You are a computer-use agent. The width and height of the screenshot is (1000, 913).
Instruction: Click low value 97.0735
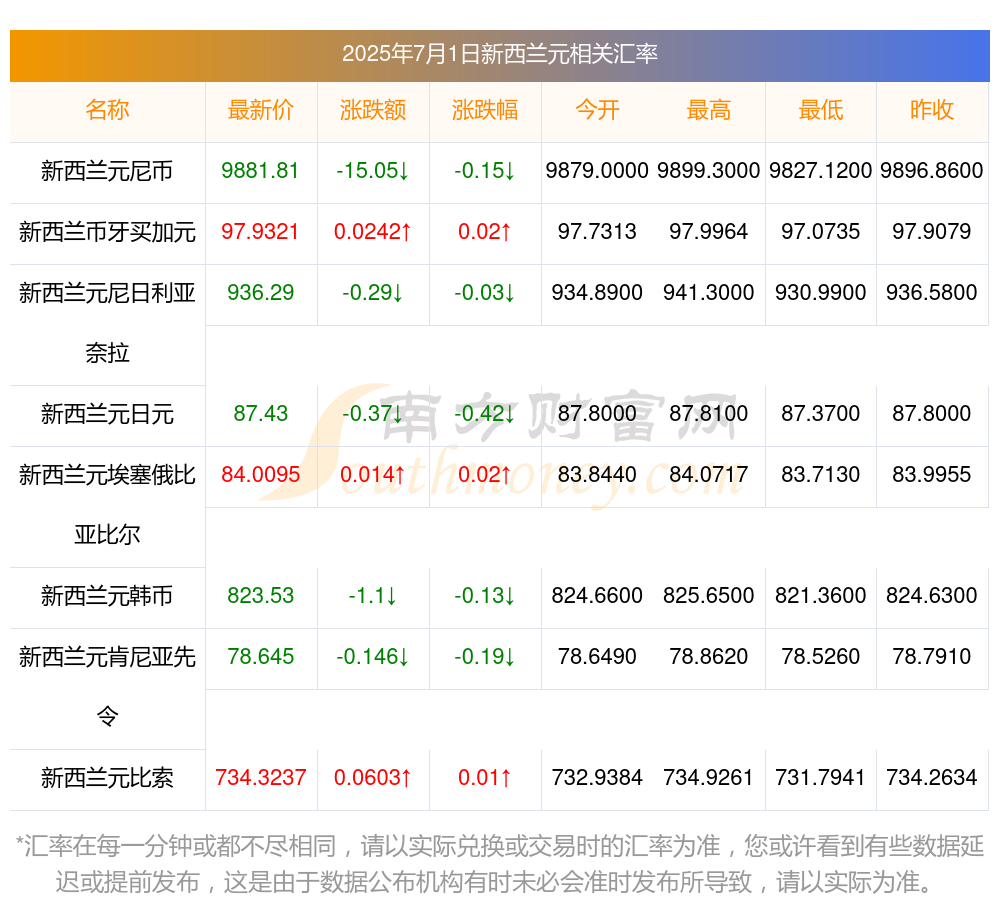[820, 231]
